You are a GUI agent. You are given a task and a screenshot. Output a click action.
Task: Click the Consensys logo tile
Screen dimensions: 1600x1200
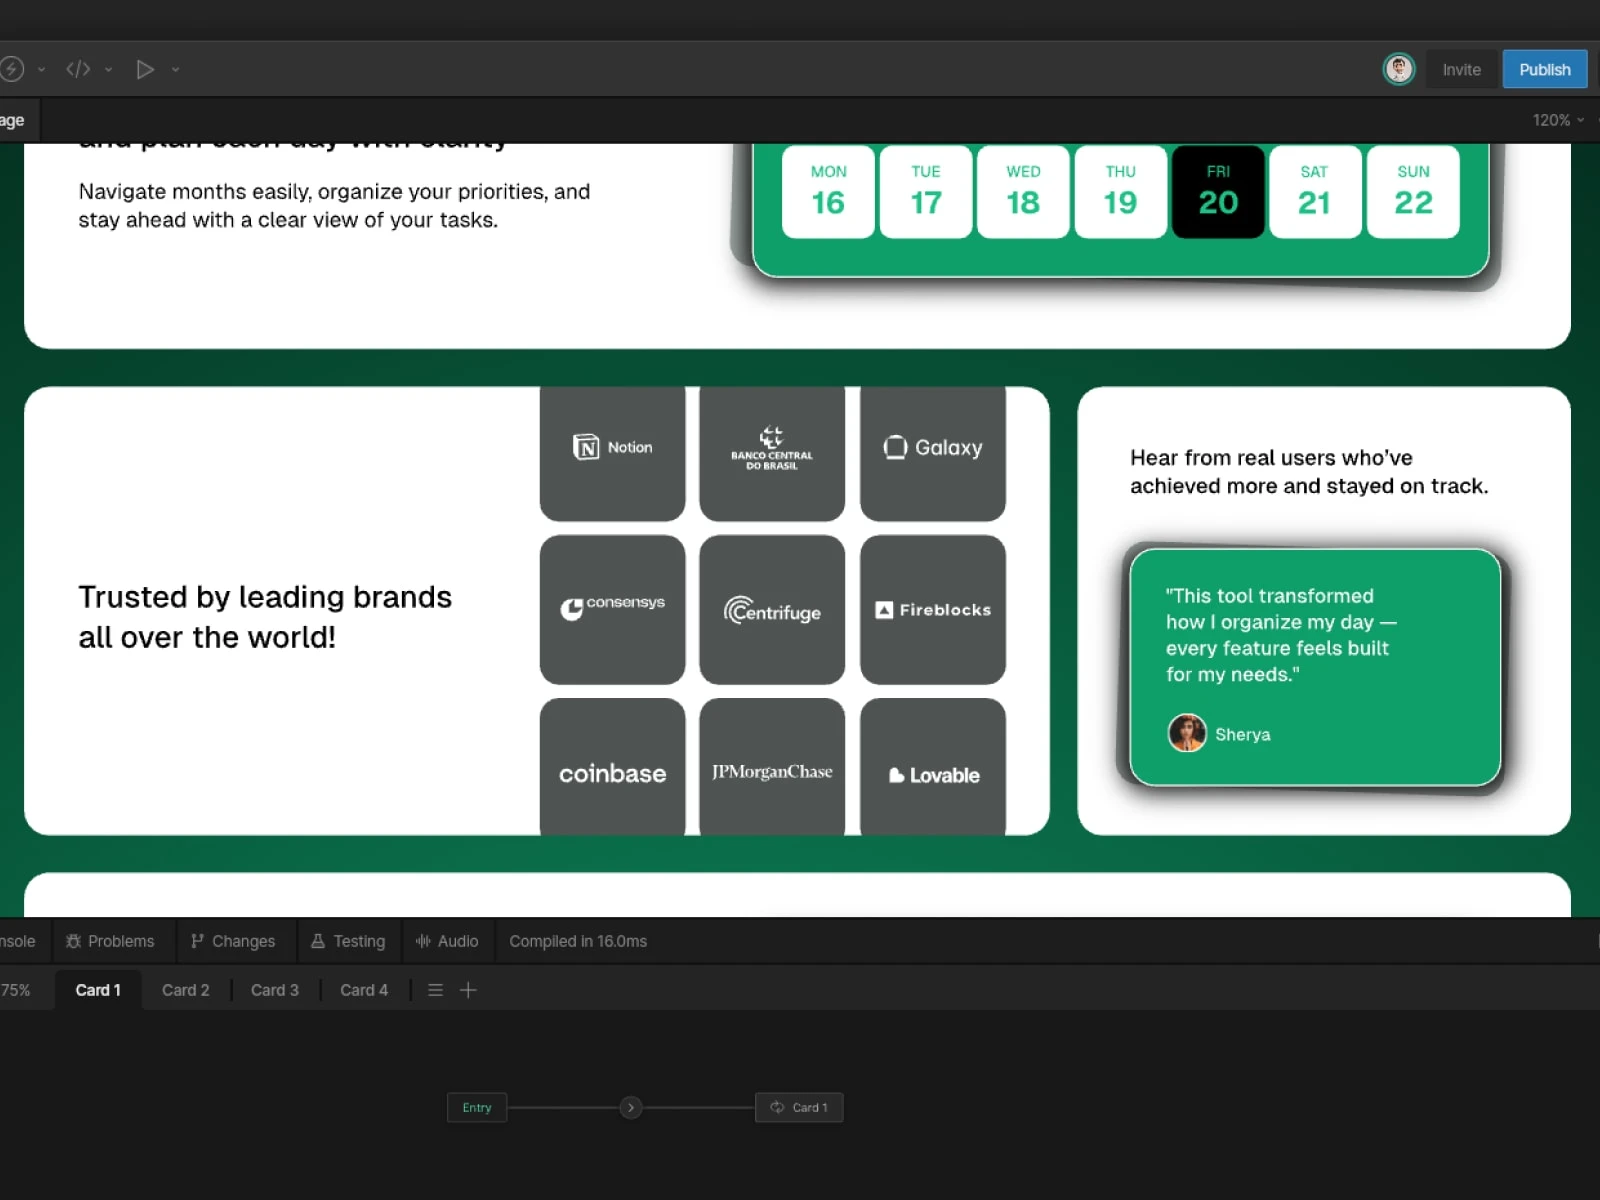pos(612,609)
